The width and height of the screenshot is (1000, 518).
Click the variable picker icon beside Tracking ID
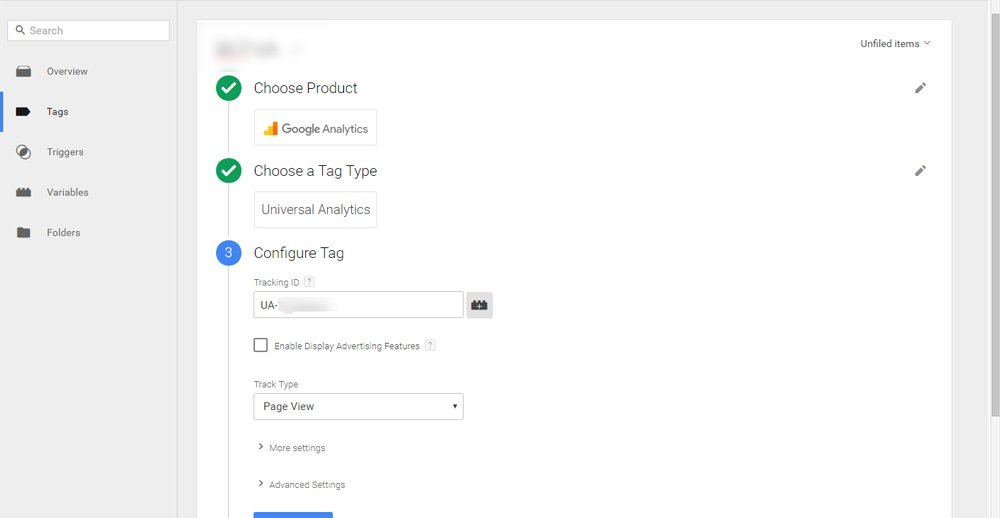click(479, 305)
